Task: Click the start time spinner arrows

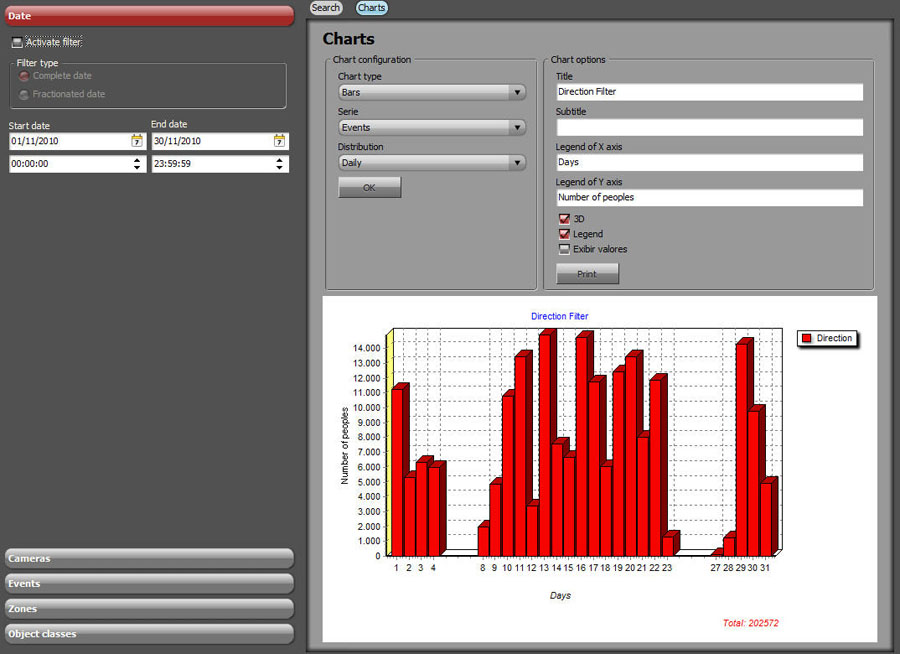Action: coord(137,163)
